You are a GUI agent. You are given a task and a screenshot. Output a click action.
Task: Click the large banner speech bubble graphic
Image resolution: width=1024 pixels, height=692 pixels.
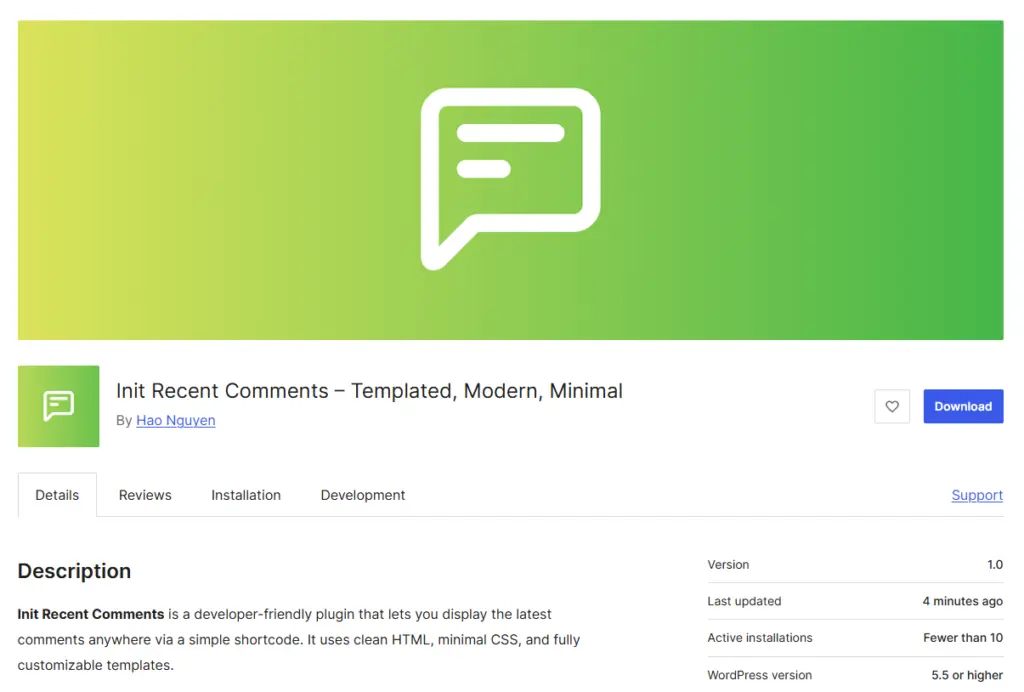pos(511,179)
